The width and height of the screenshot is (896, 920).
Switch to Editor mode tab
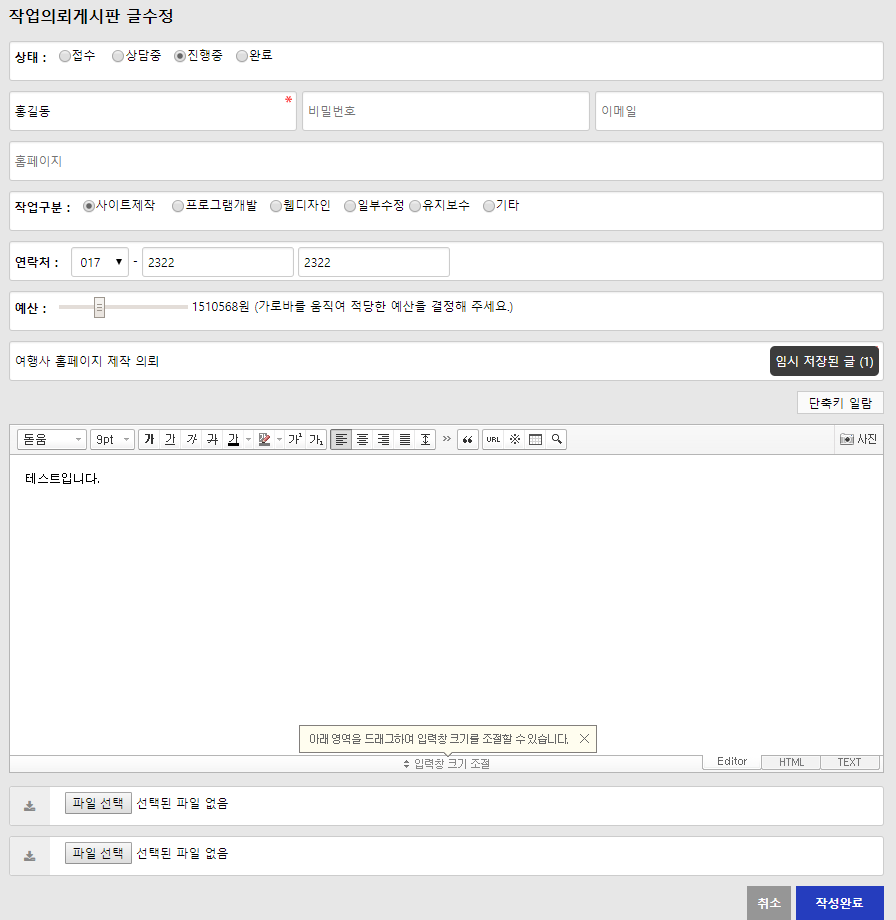point(732,762)
